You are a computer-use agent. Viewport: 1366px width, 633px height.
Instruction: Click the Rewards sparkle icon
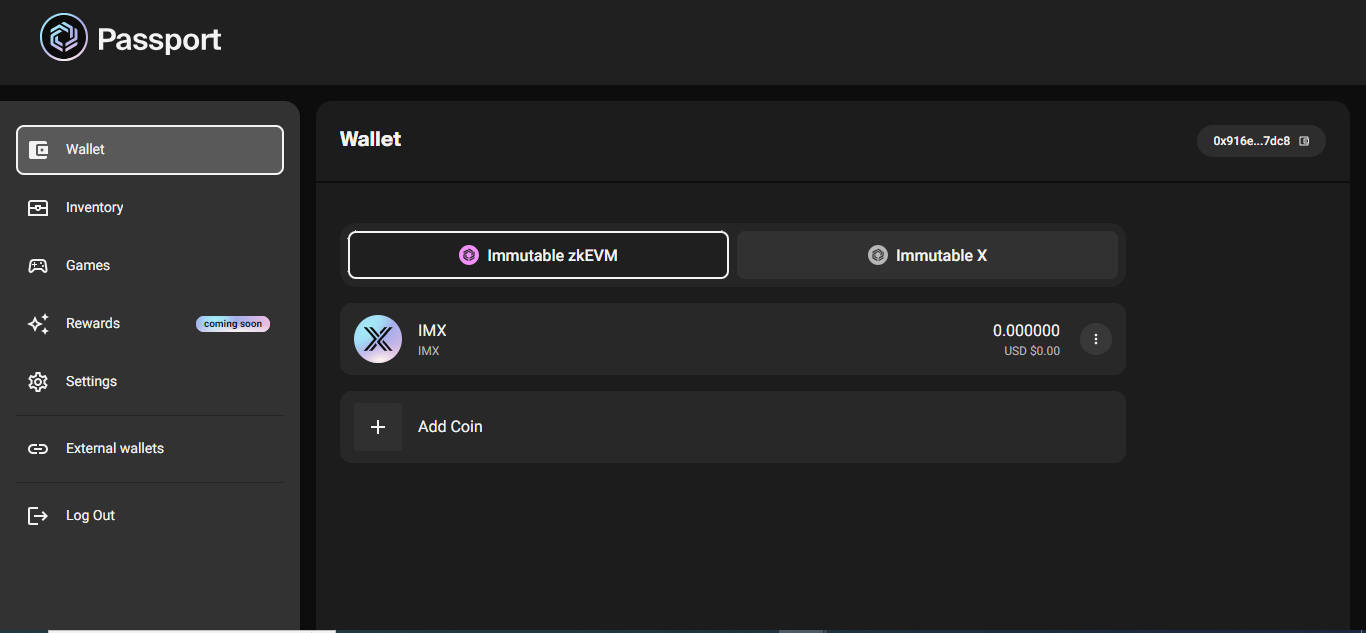click(38, 324)
